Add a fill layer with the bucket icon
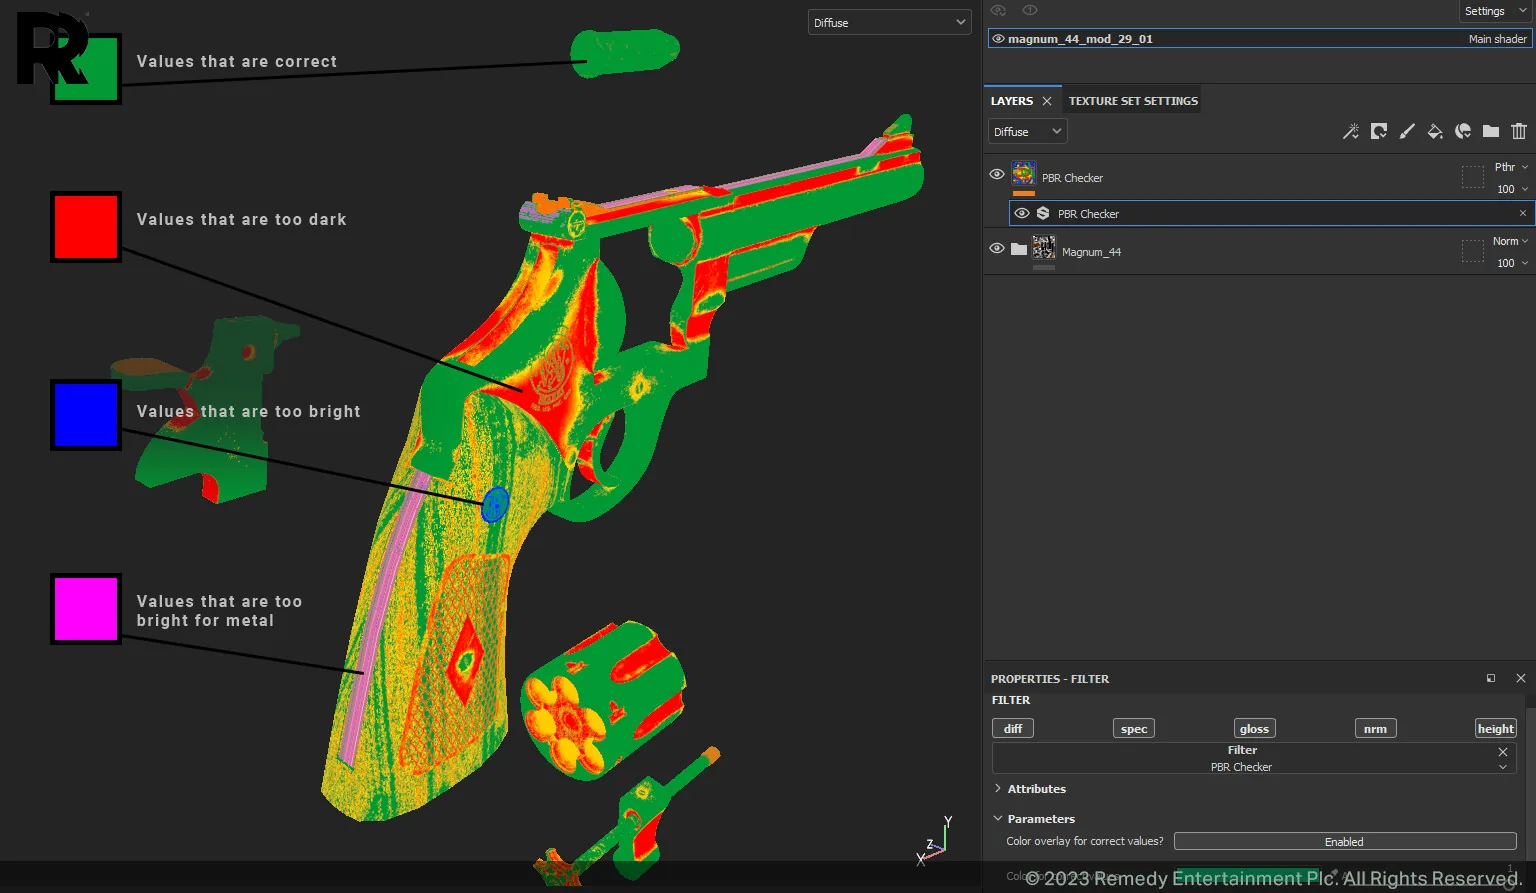This screenshot has height=893, width=1536. [1435, 131]
